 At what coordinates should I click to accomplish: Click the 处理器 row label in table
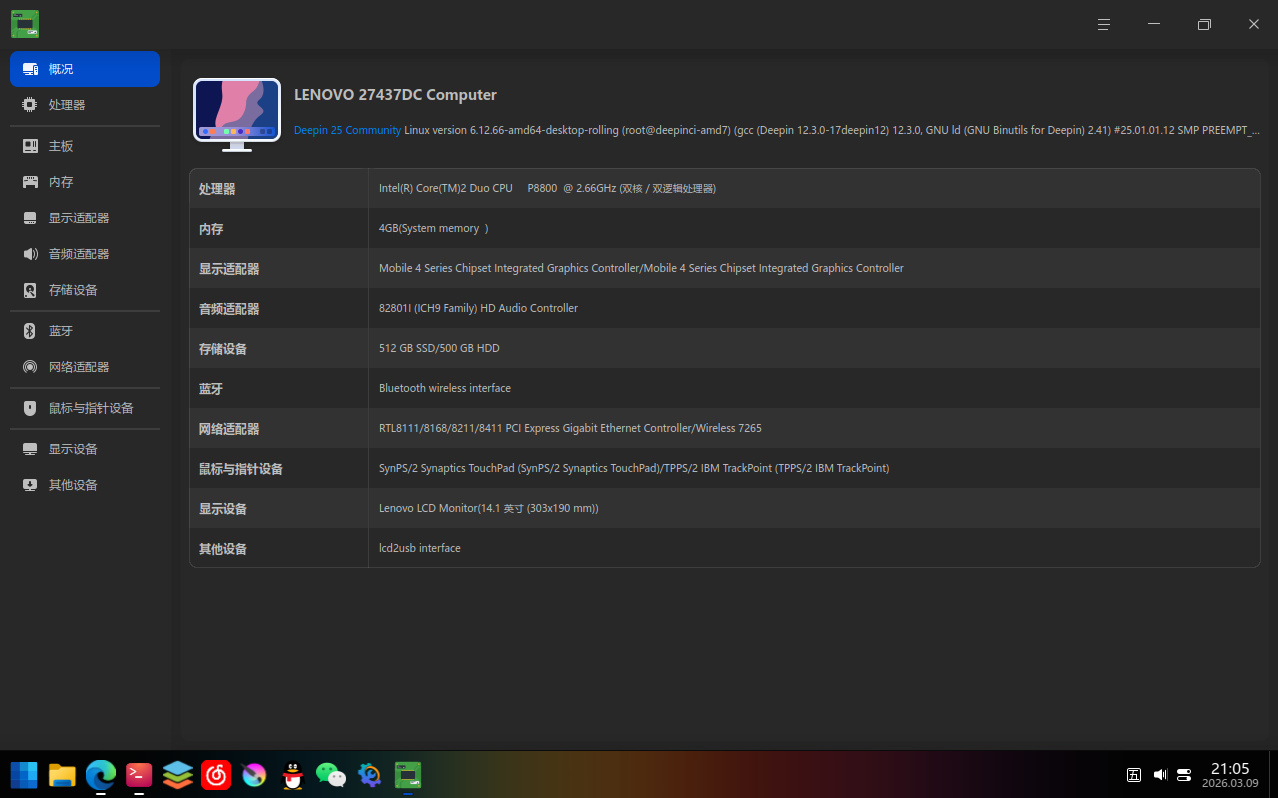coord(217,189)
